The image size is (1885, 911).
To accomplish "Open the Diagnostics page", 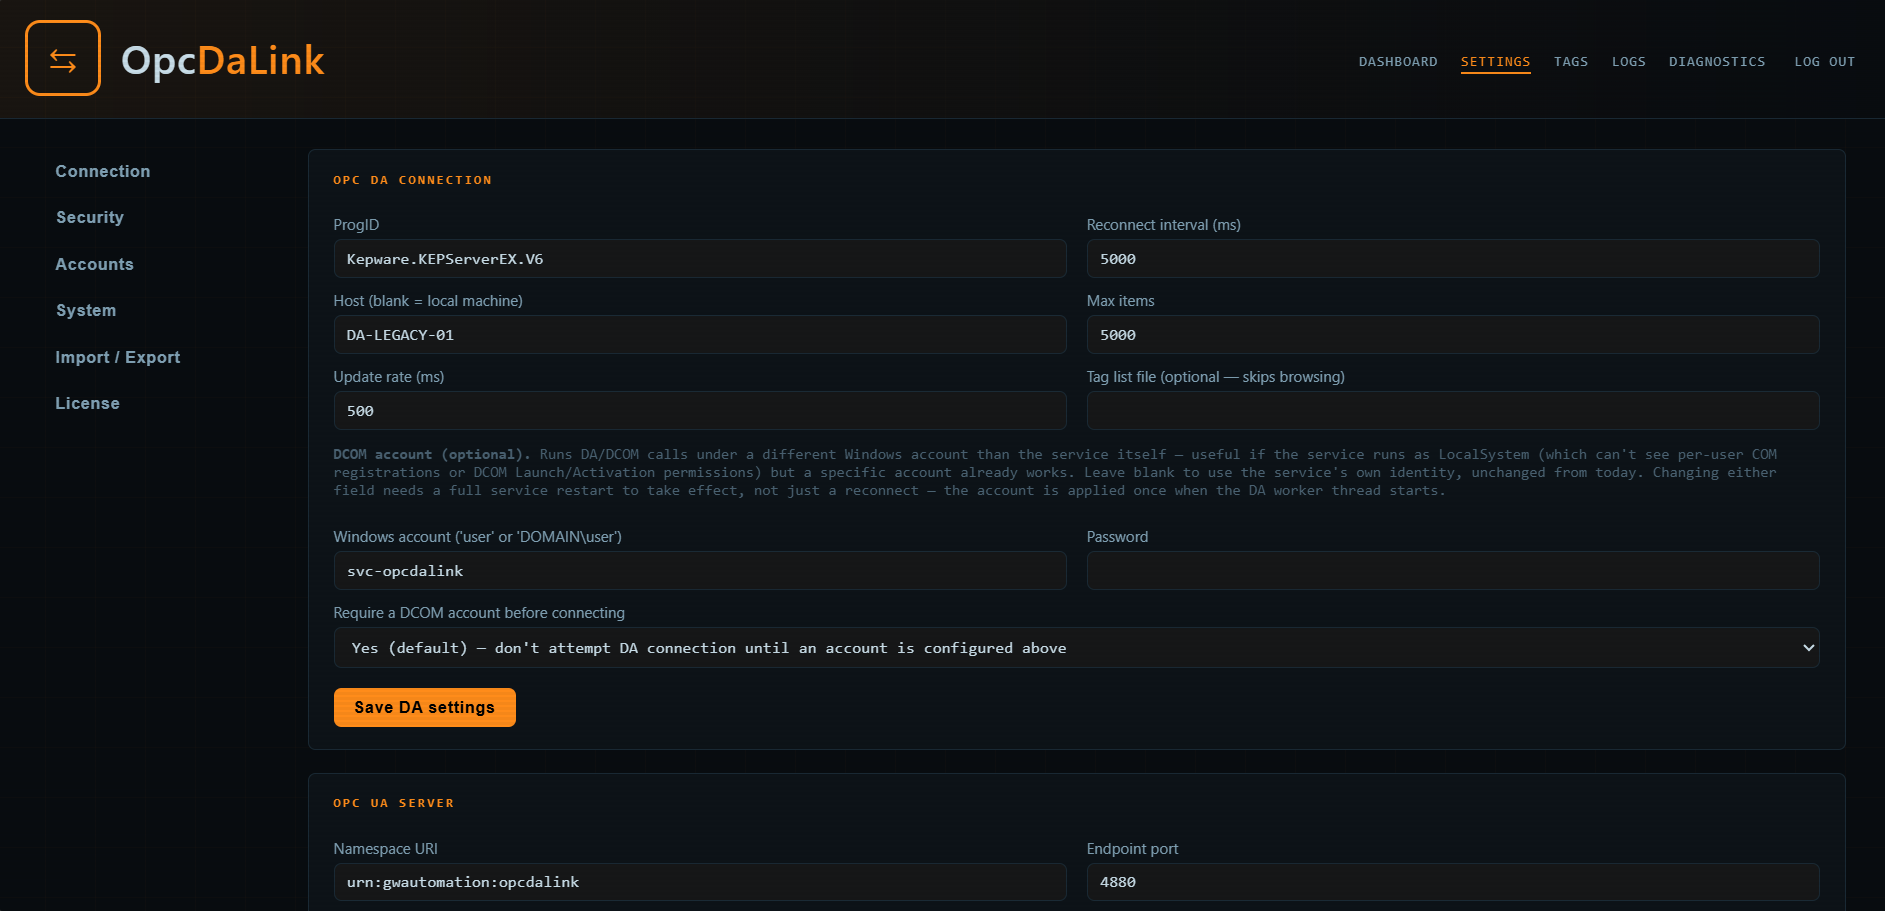I will point(1717,62).
